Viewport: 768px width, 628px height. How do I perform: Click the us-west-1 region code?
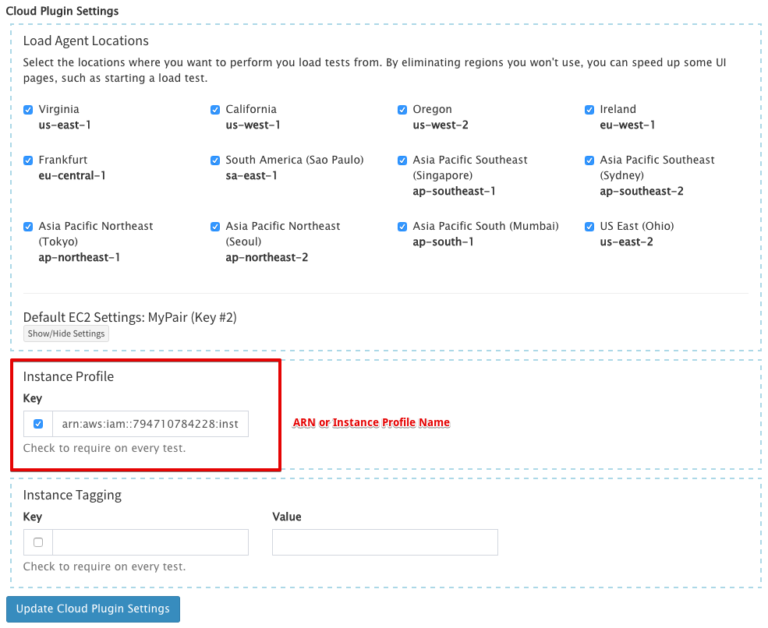tap(253, 125)
